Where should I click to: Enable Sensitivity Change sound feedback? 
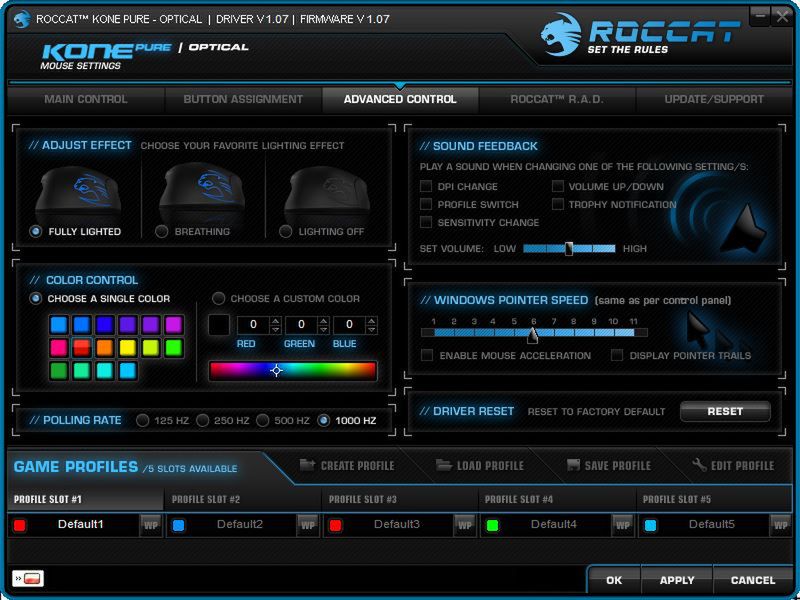click(426, 221)
